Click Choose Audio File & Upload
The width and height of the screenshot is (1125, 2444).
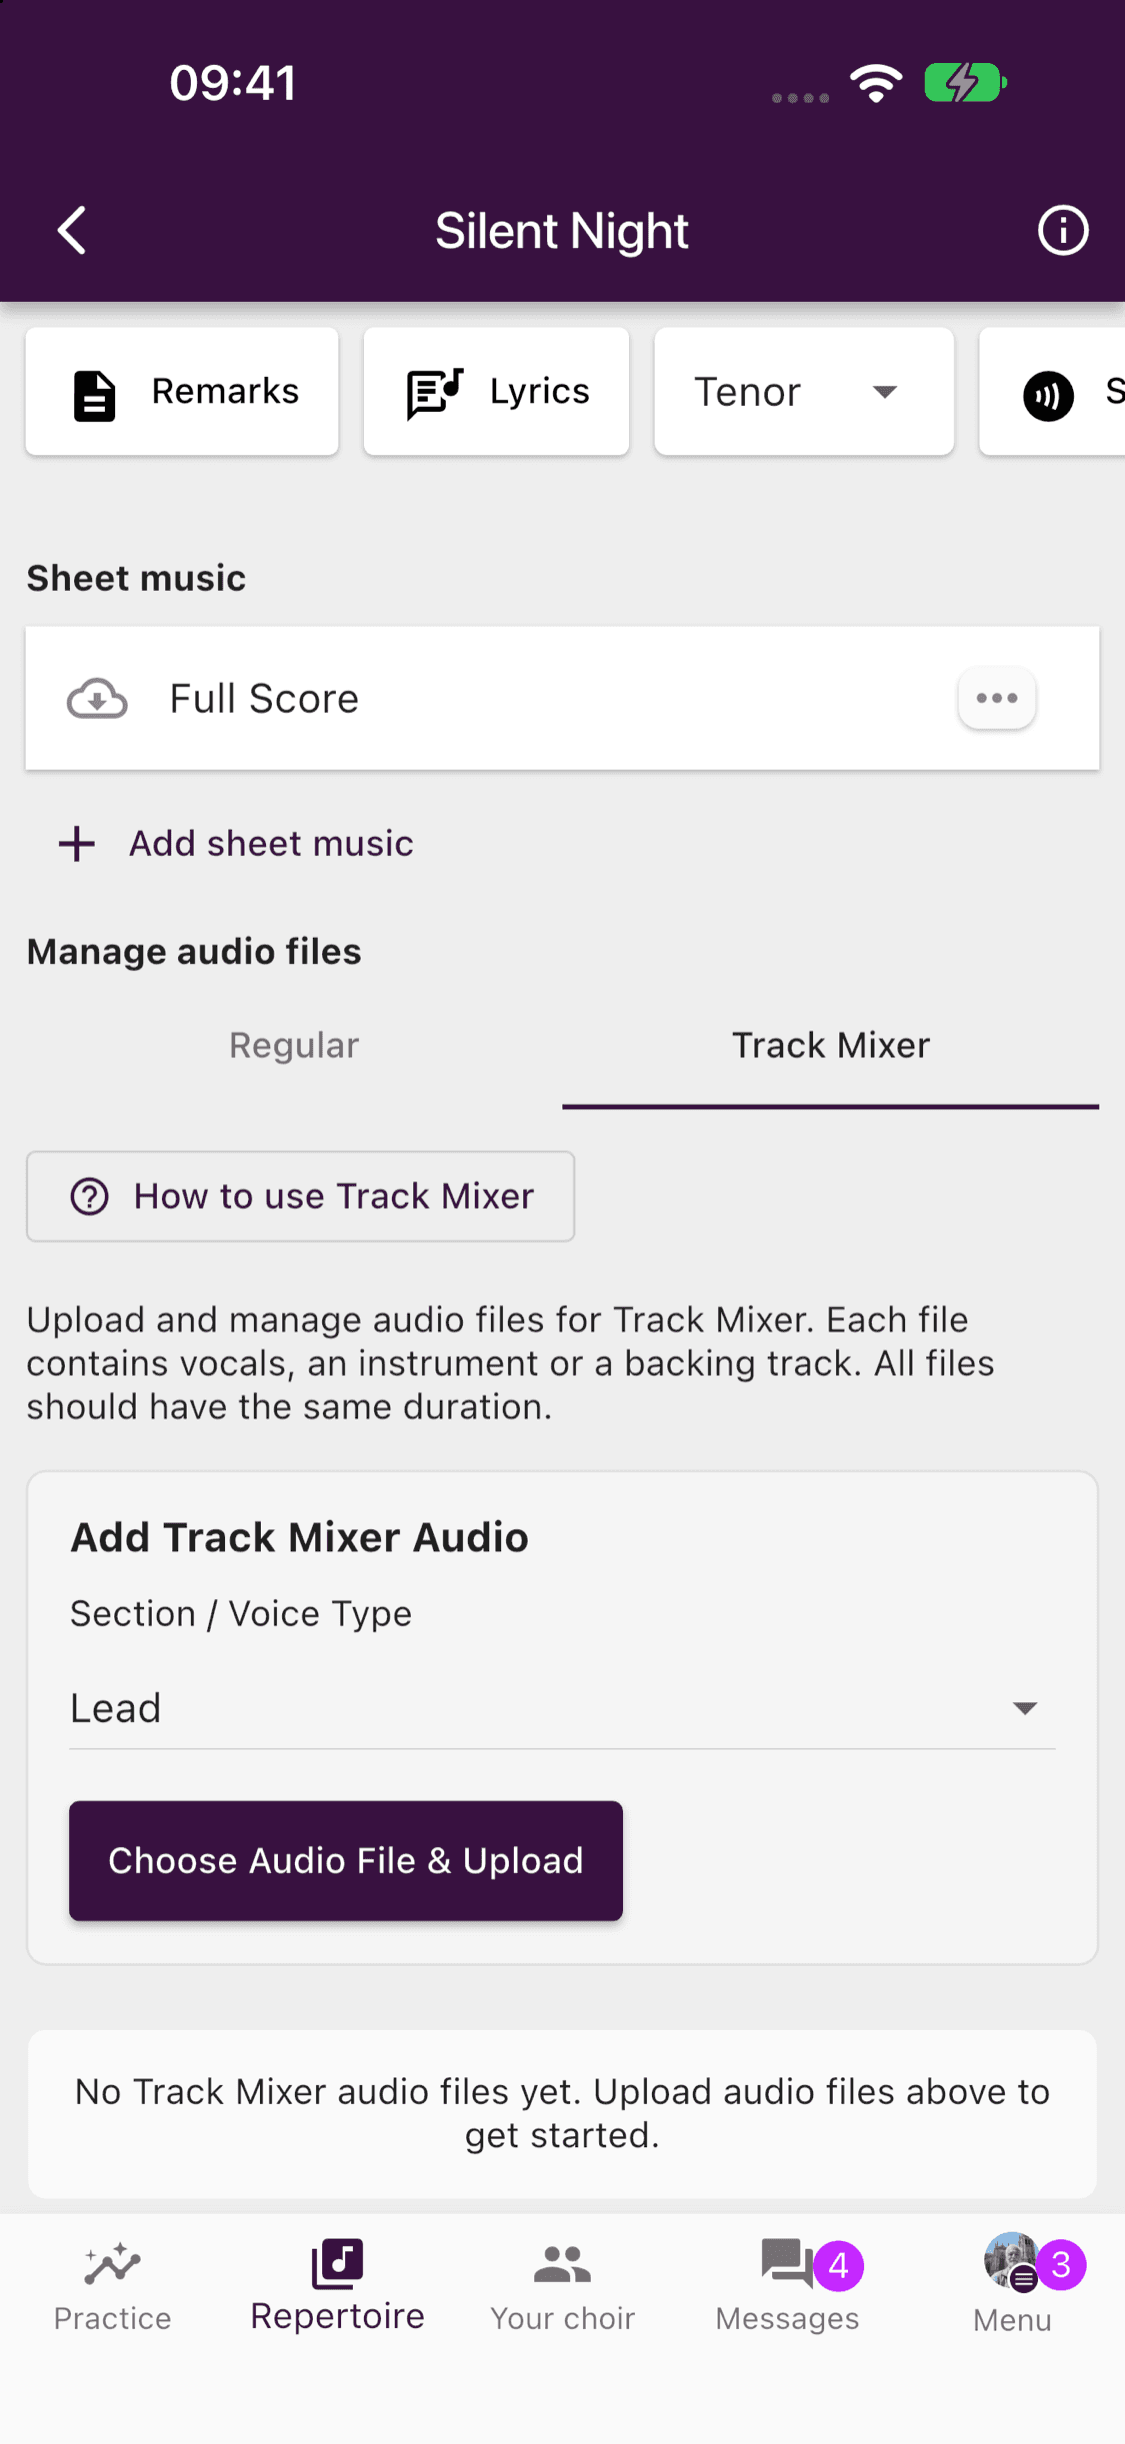[x=346, y=1861]
